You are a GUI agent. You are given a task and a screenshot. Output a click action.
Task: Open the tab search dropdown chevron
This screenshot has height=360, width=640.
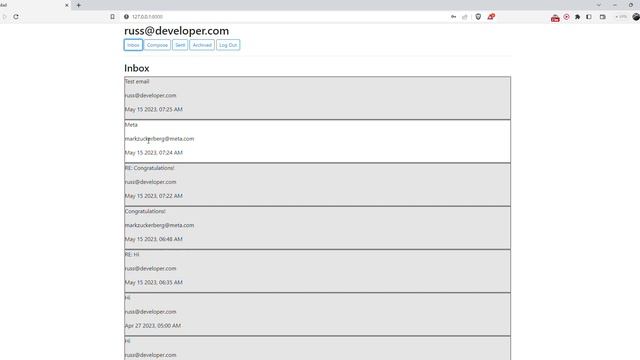coord(599,5)
